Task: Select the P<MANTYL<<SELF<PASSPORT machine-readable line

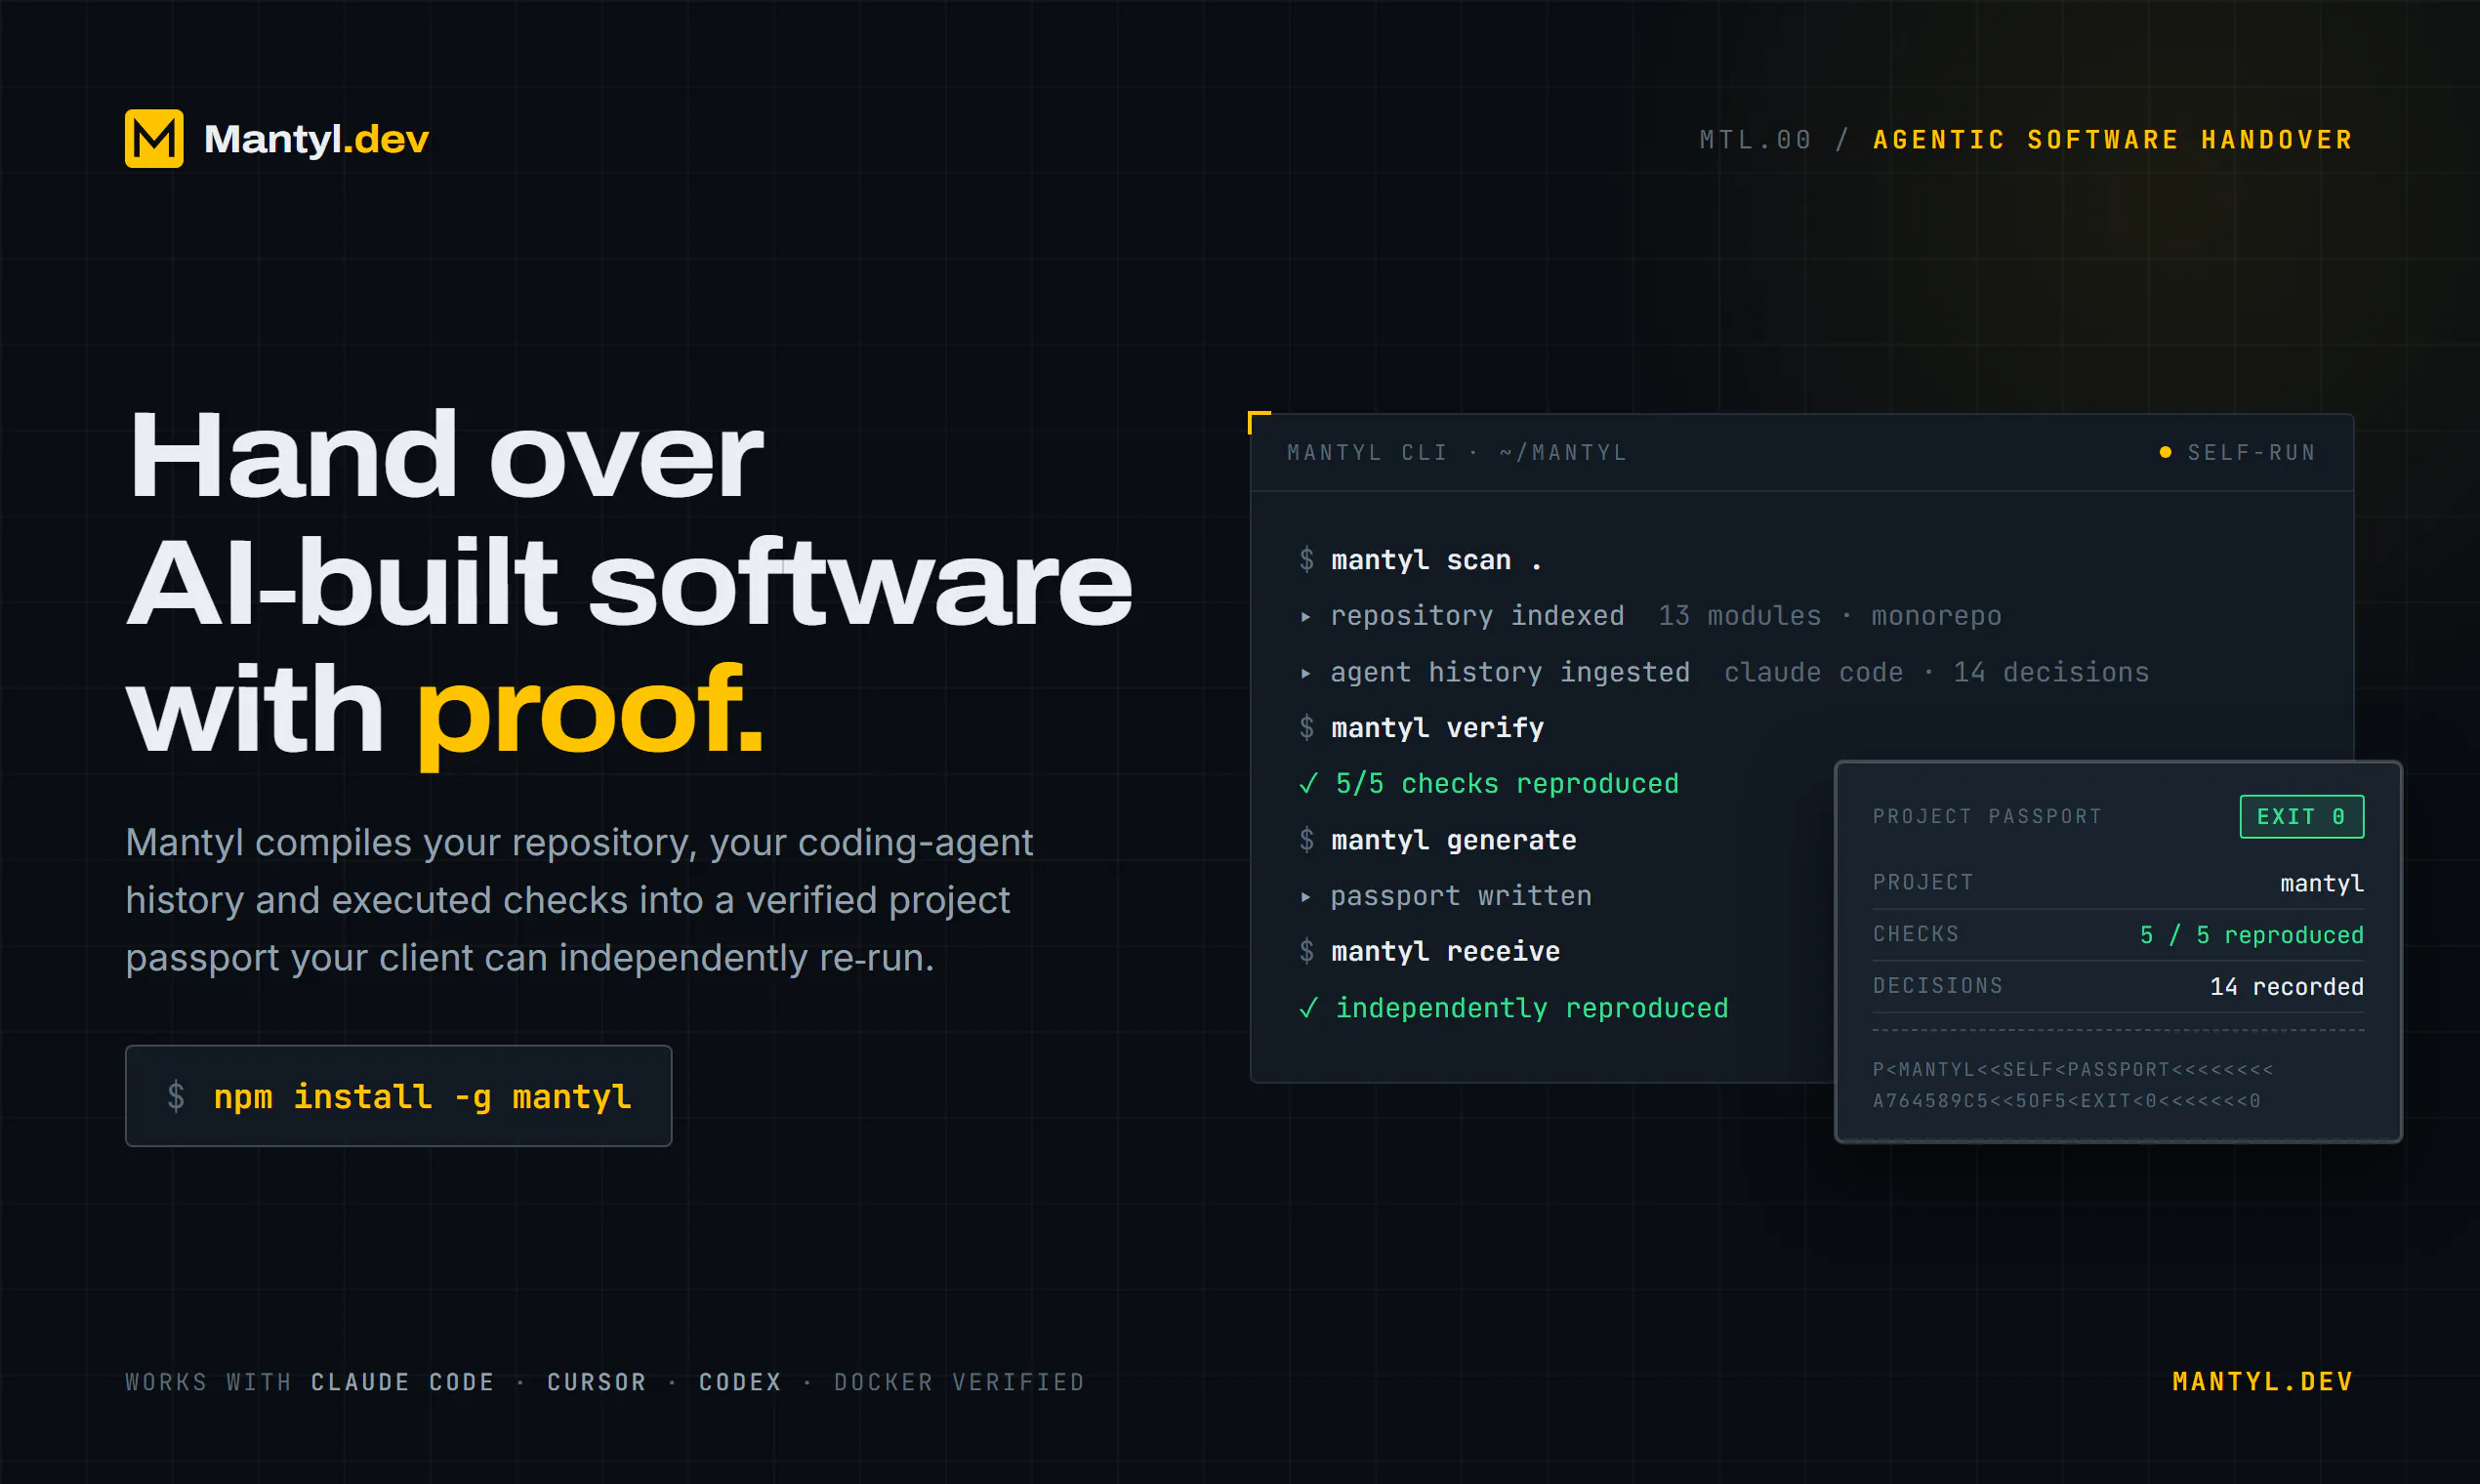Action: [x=2072, y=1070]
